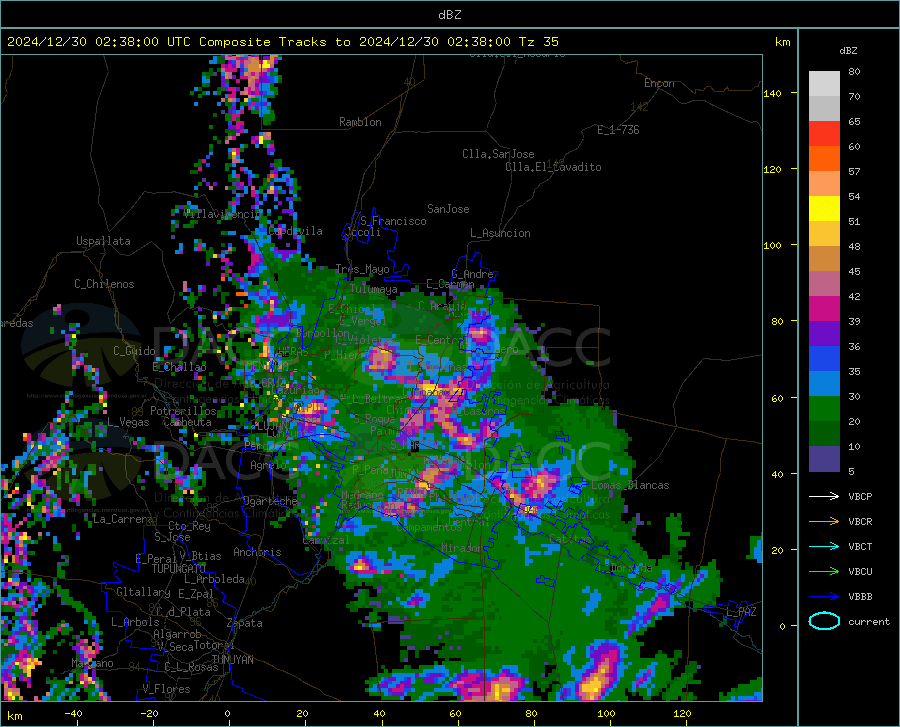The width and height of the screenshot is (900, 727).
Task: Click the Villavicencio map label
Action: 221,214
